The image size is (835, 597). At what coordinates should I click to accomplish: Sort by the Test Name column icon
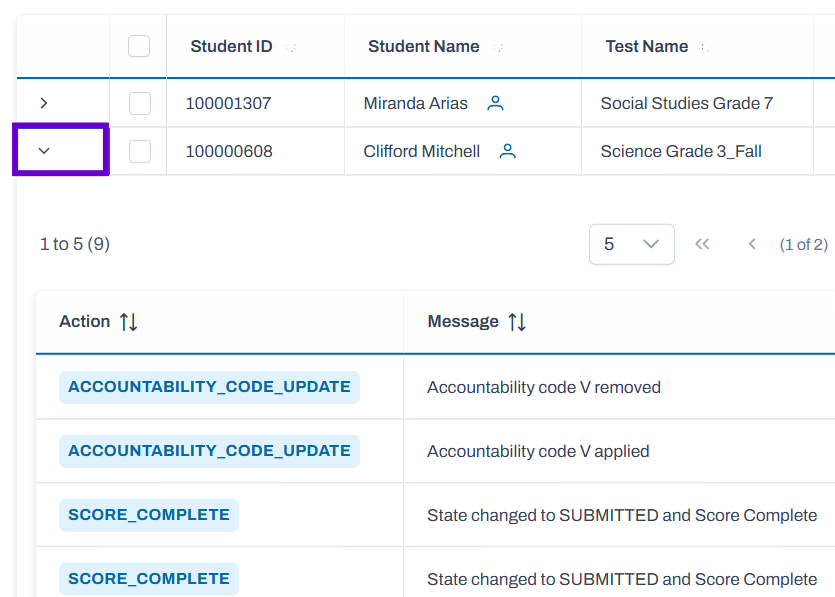pyautogui.click(x=706, y=47)
